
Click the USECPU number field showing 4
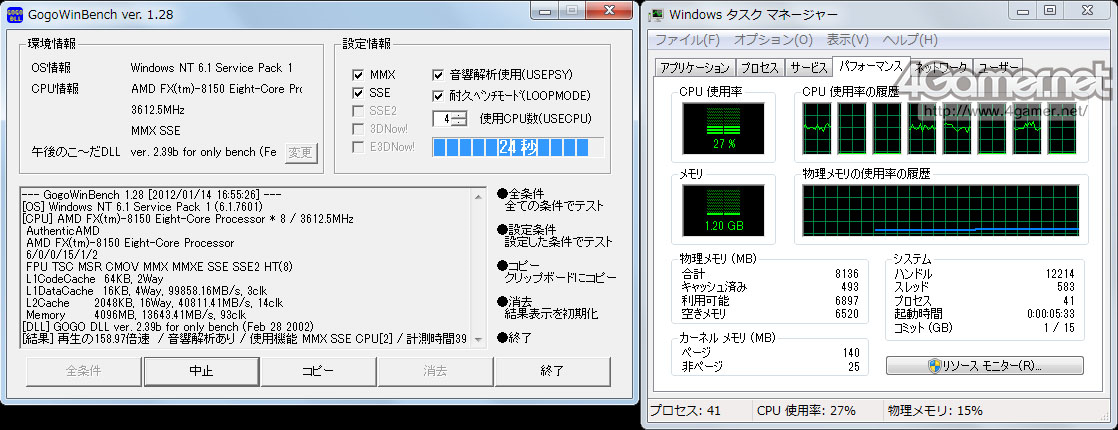tap(443, 118)
